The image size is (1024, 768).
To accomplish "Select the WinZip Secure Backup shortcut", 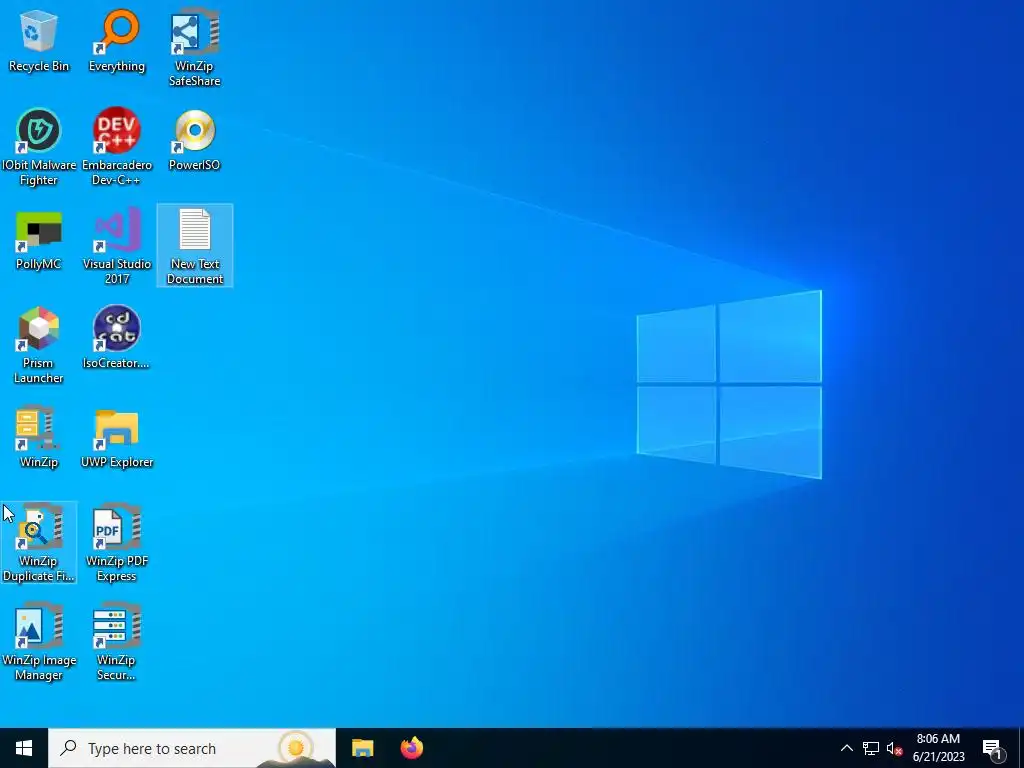I will pos(117,643).
